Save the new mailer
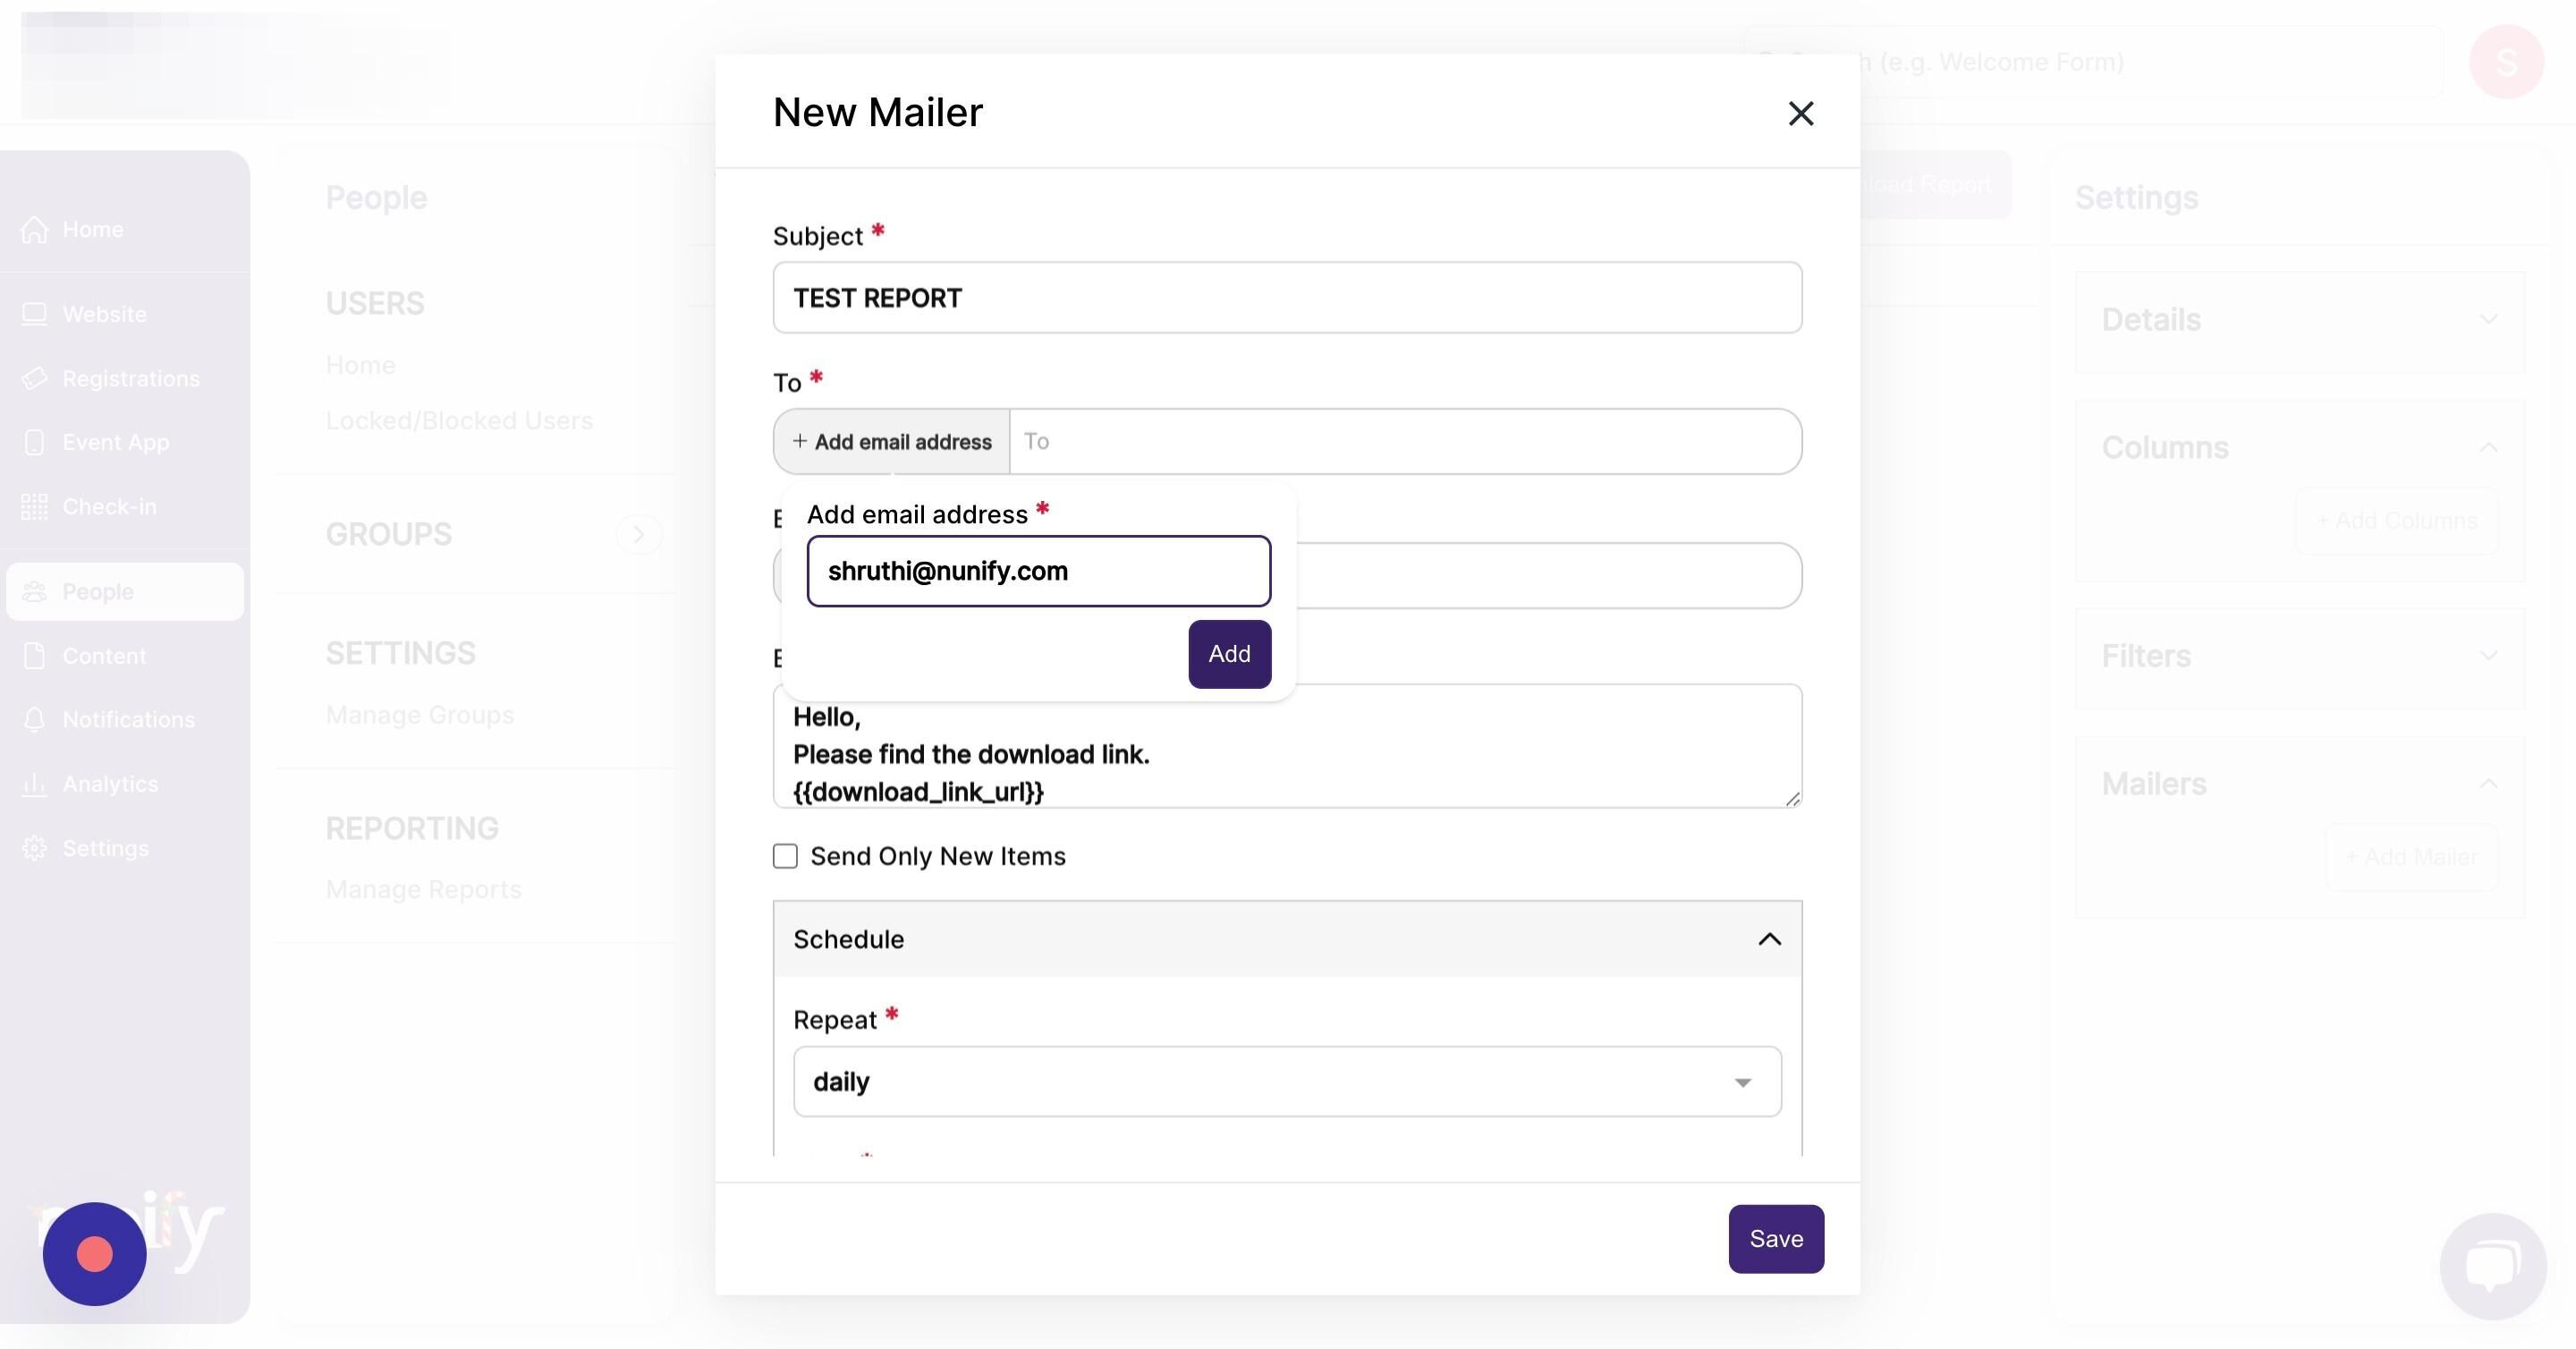Viewport: 2576px width, 1349px height. [1776, 1239]
